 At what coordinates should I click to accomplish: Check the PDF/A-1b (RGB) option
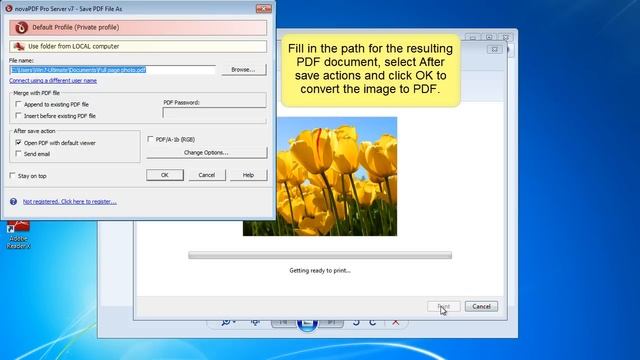point(150,139)
